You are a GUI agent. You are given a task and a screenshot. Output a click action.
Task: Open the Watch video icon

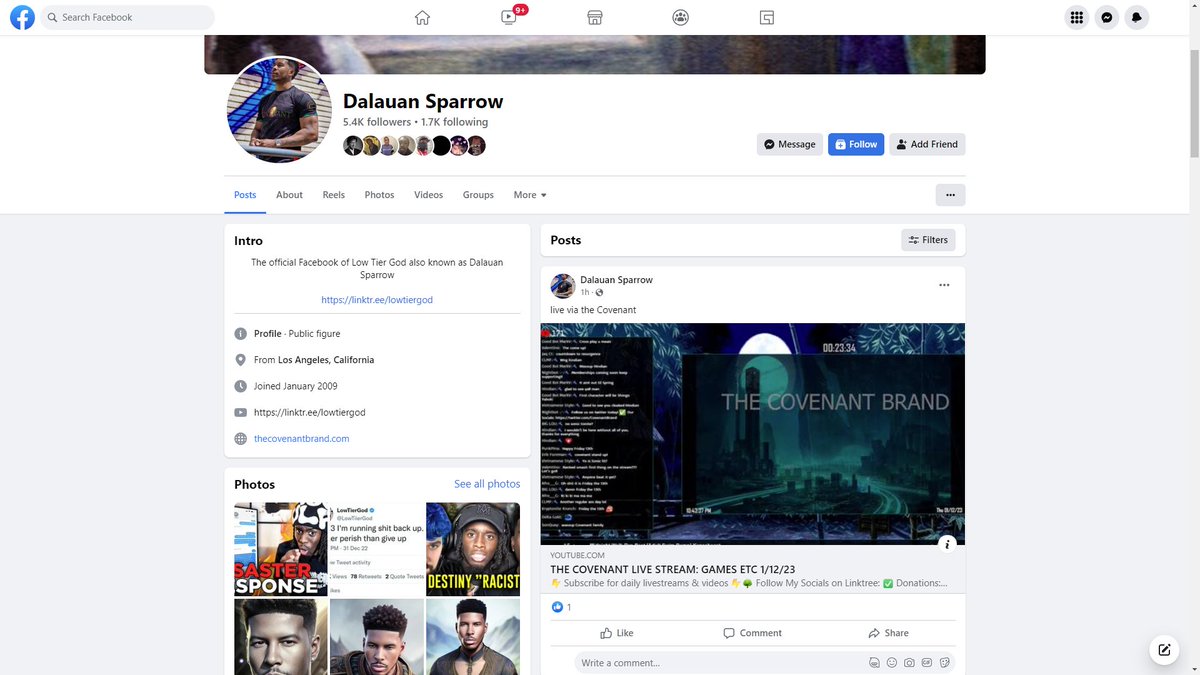pos(509,17)
